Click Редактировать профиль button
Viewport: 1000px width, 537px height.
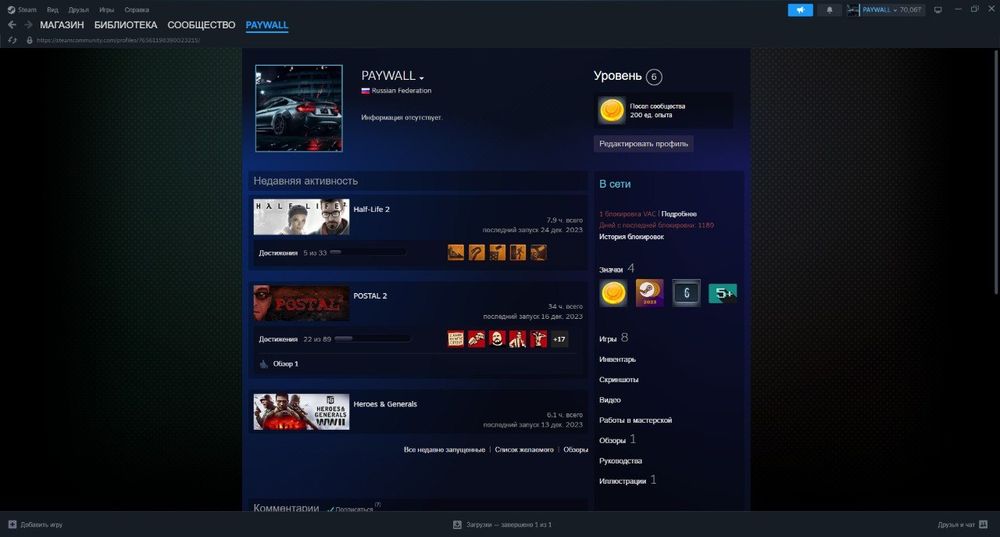pyautogui.click(x=643, y=143)
